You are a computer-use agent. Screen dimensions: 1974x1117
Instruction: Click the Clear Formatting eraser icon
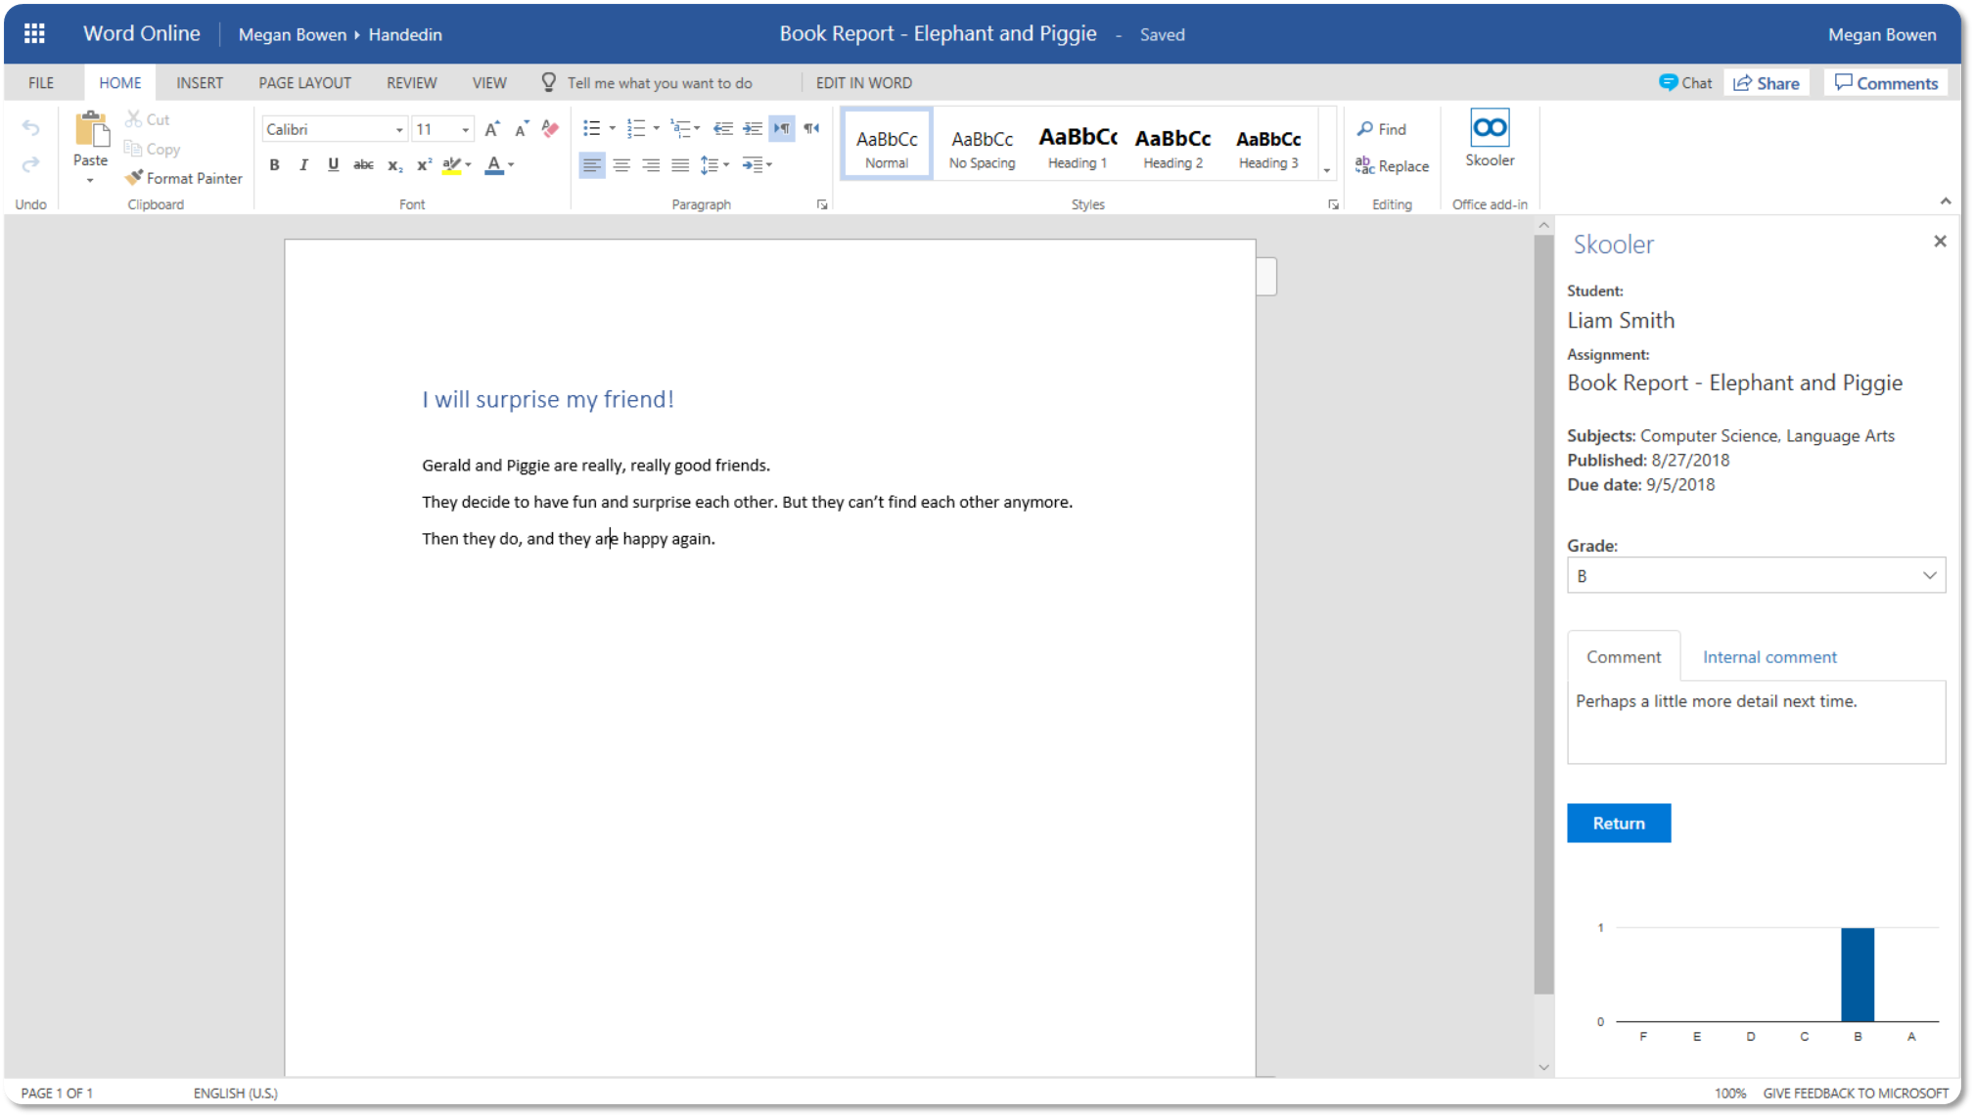pyautogui.click(x=550, y=128)
